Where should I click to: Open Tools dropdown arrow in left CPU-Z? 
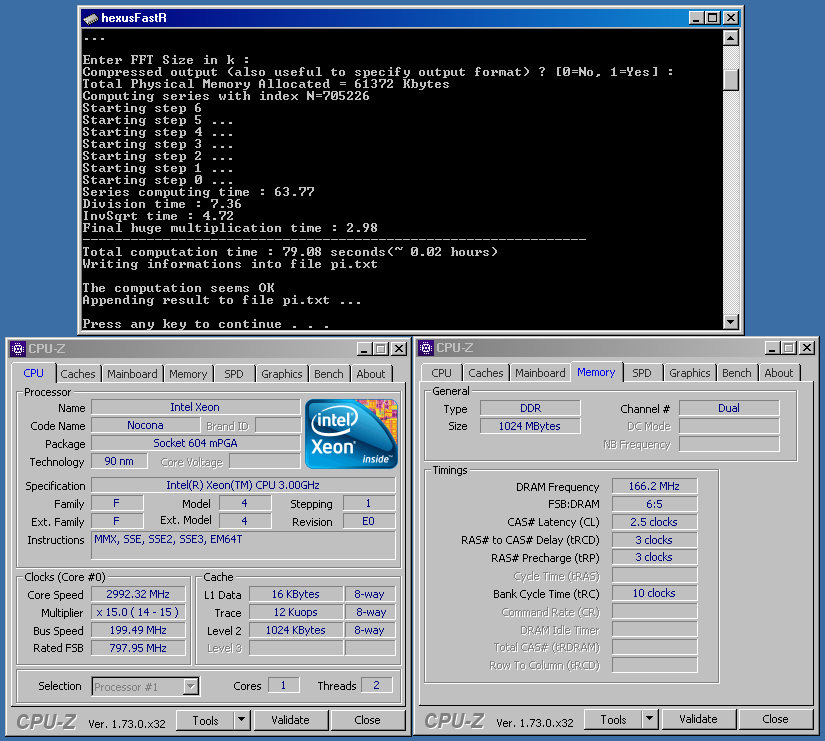click(x=242, y=719)
